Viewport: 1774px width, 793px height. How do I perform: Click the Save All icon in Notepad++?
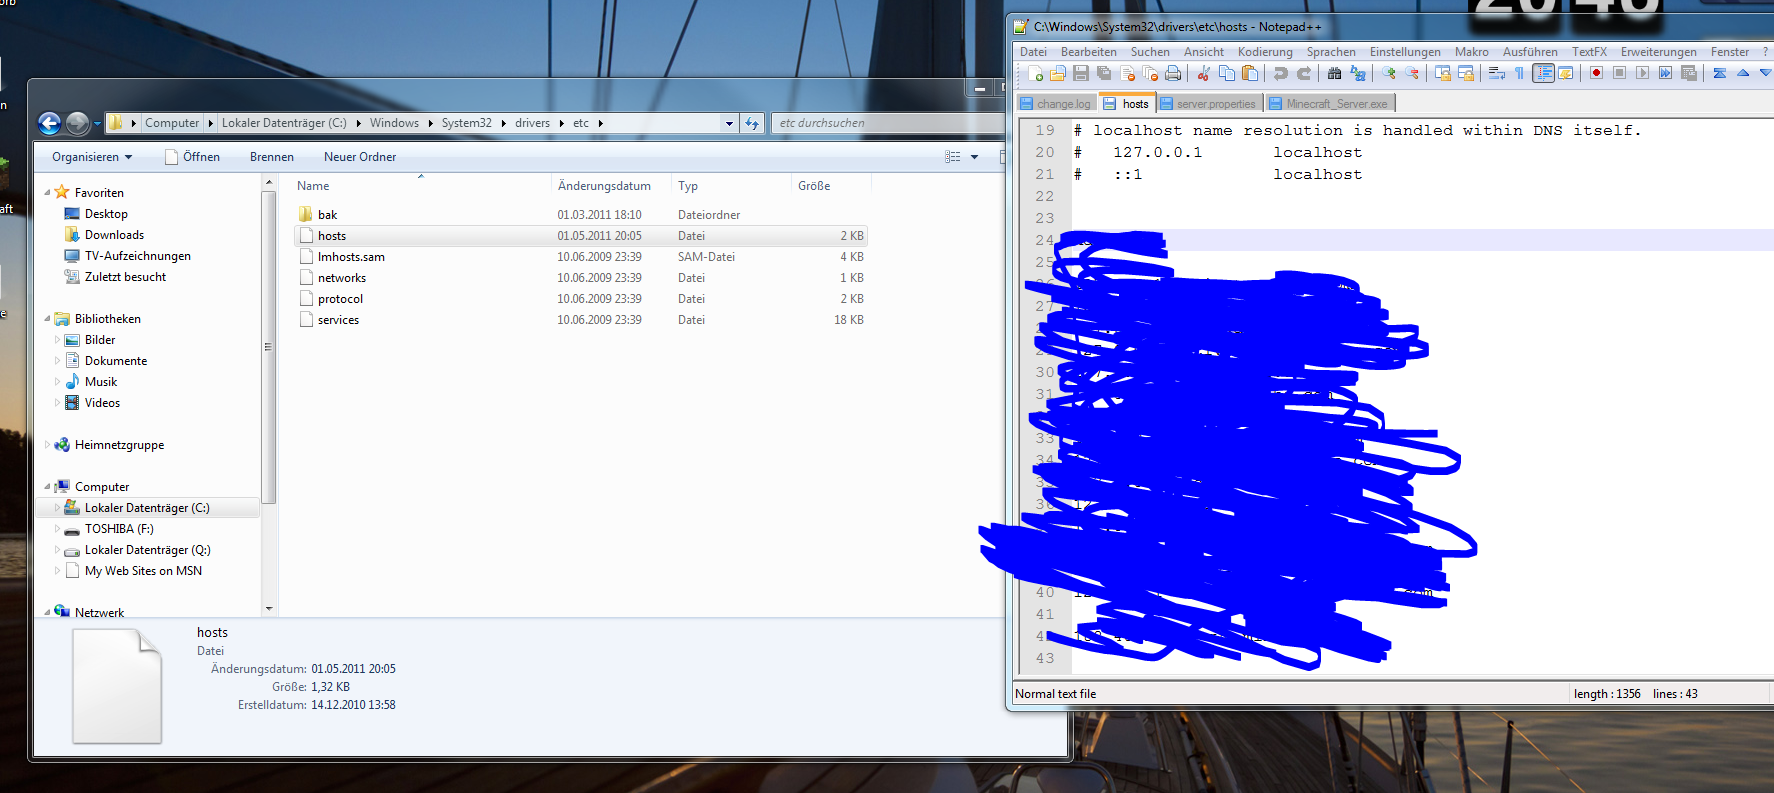(x=1104, y=73)
